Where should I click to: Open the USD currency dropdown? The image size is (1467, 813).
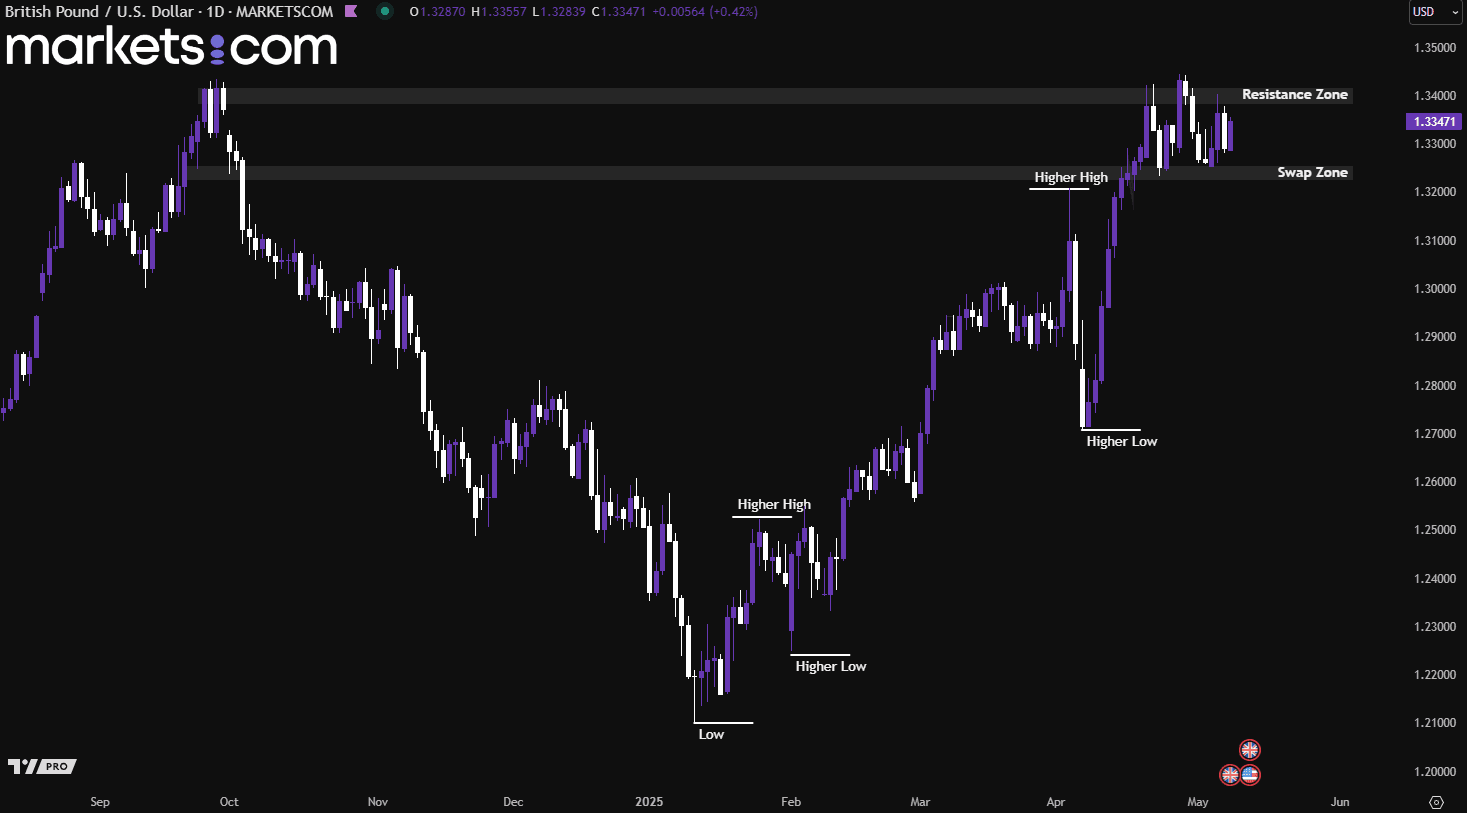[1435, 12]
